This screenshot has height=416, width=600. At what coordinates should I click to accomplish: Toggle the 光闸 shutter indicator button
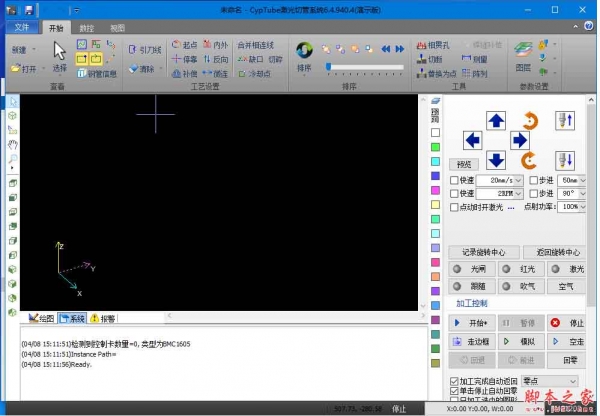(x=472, y=269)
